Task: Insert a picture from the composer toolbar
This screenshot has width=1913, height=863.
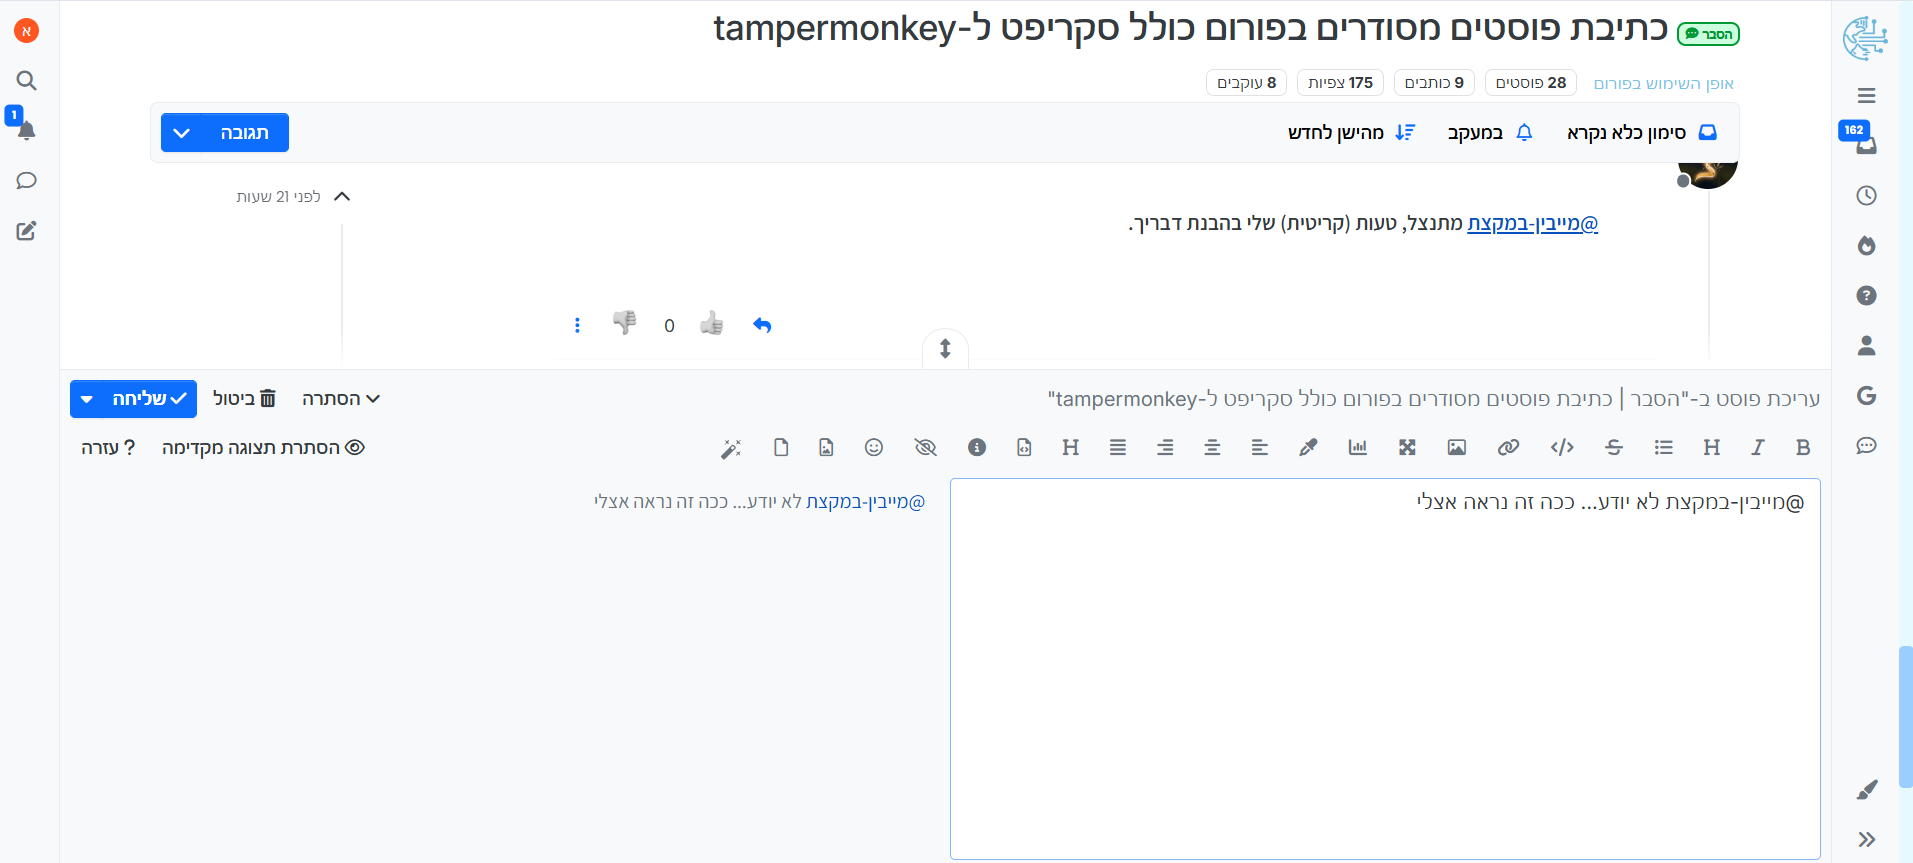Action: pyautogui.click(x=1457, y=448)
